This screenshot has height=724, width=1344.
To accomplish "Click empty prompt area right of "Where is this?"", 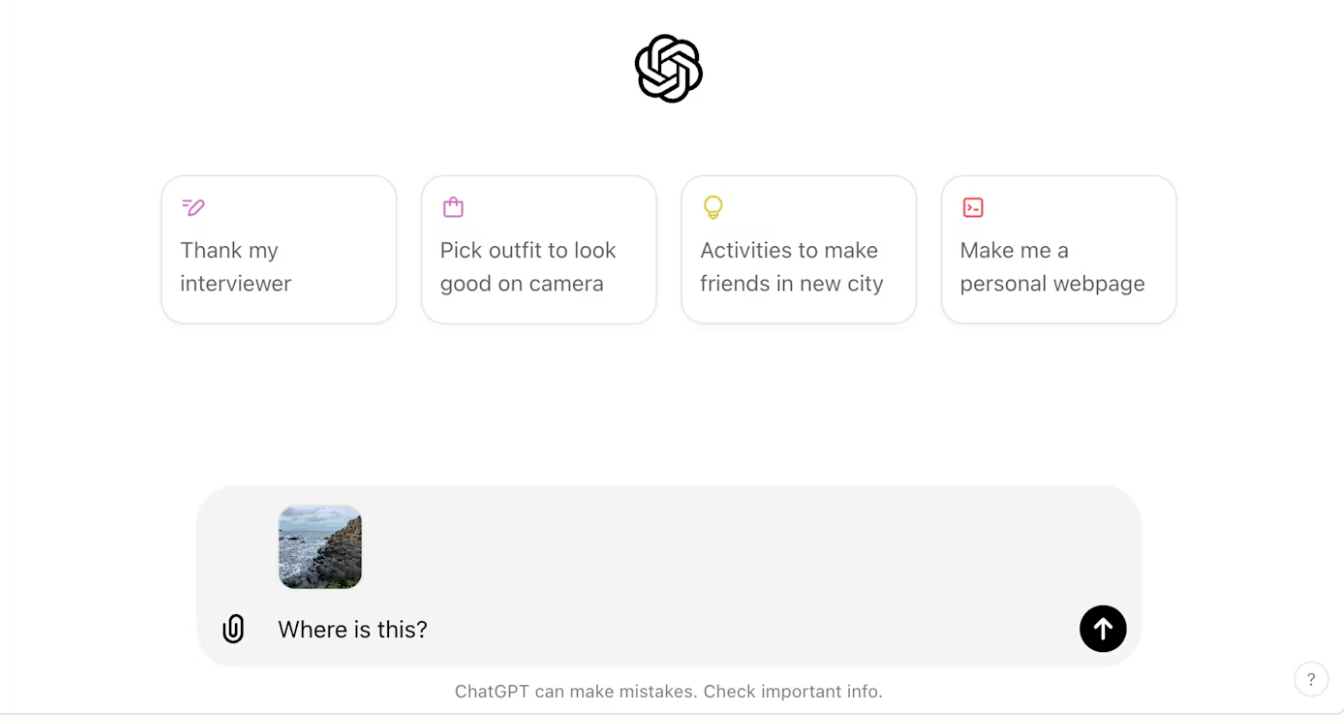I will [x=750, y=629].
